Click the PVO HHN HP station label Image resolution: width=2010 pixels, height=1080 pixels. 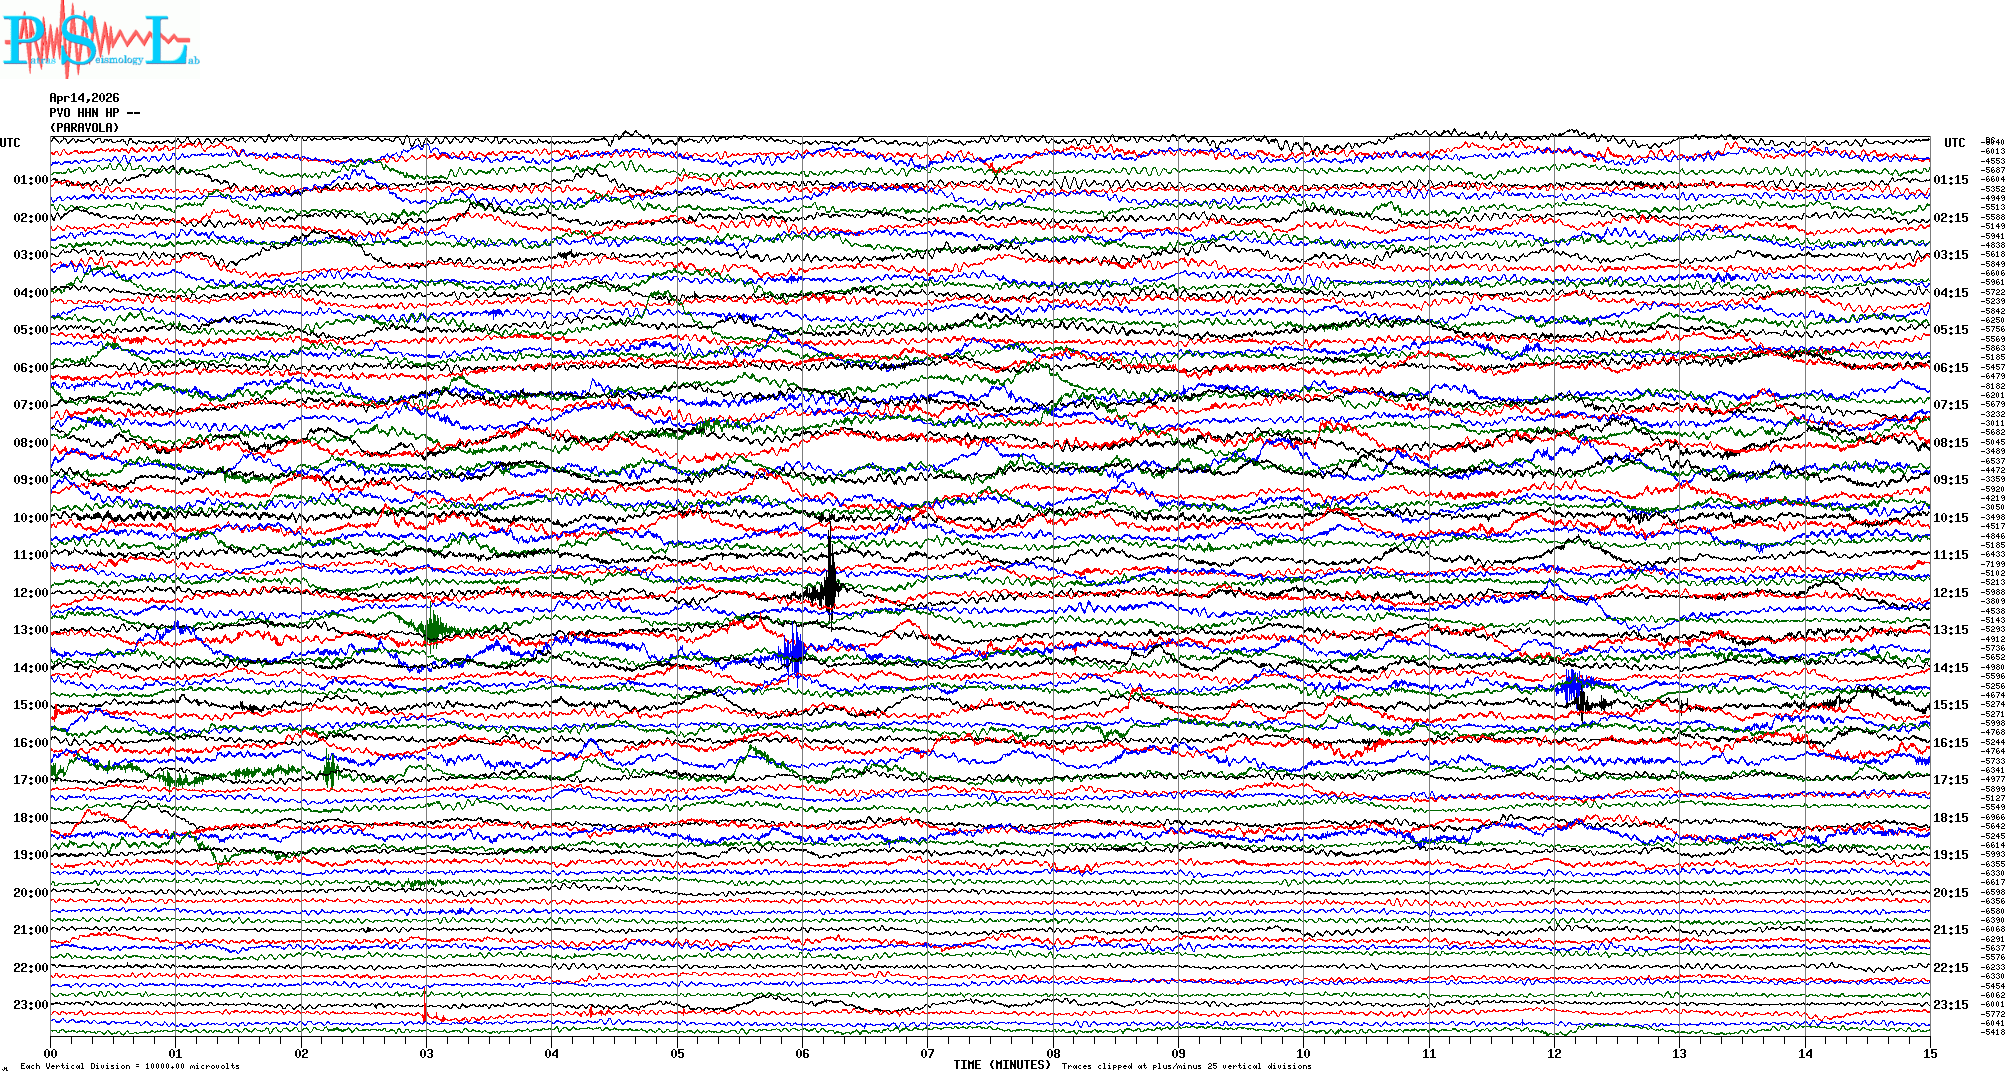point(94,113)
